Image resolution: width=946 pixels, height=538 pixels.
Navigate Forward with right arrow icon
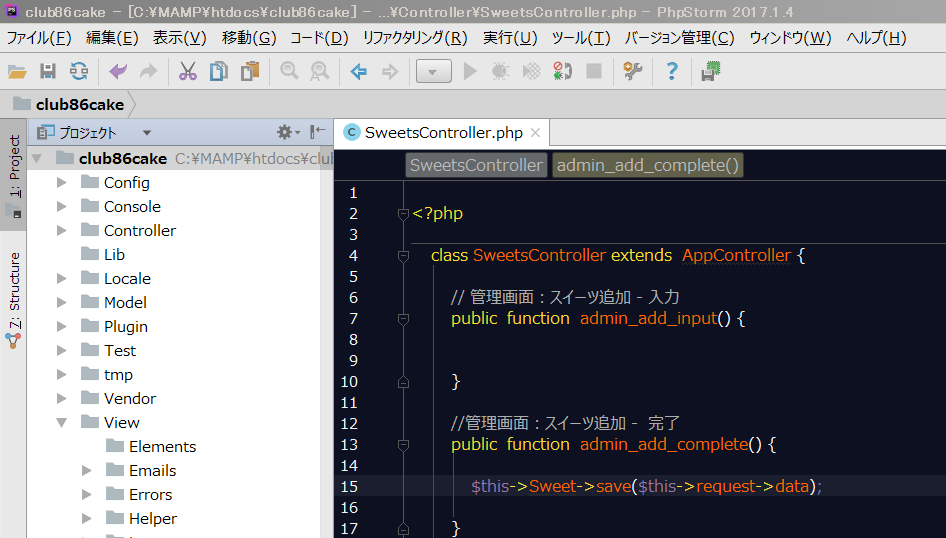390,72
